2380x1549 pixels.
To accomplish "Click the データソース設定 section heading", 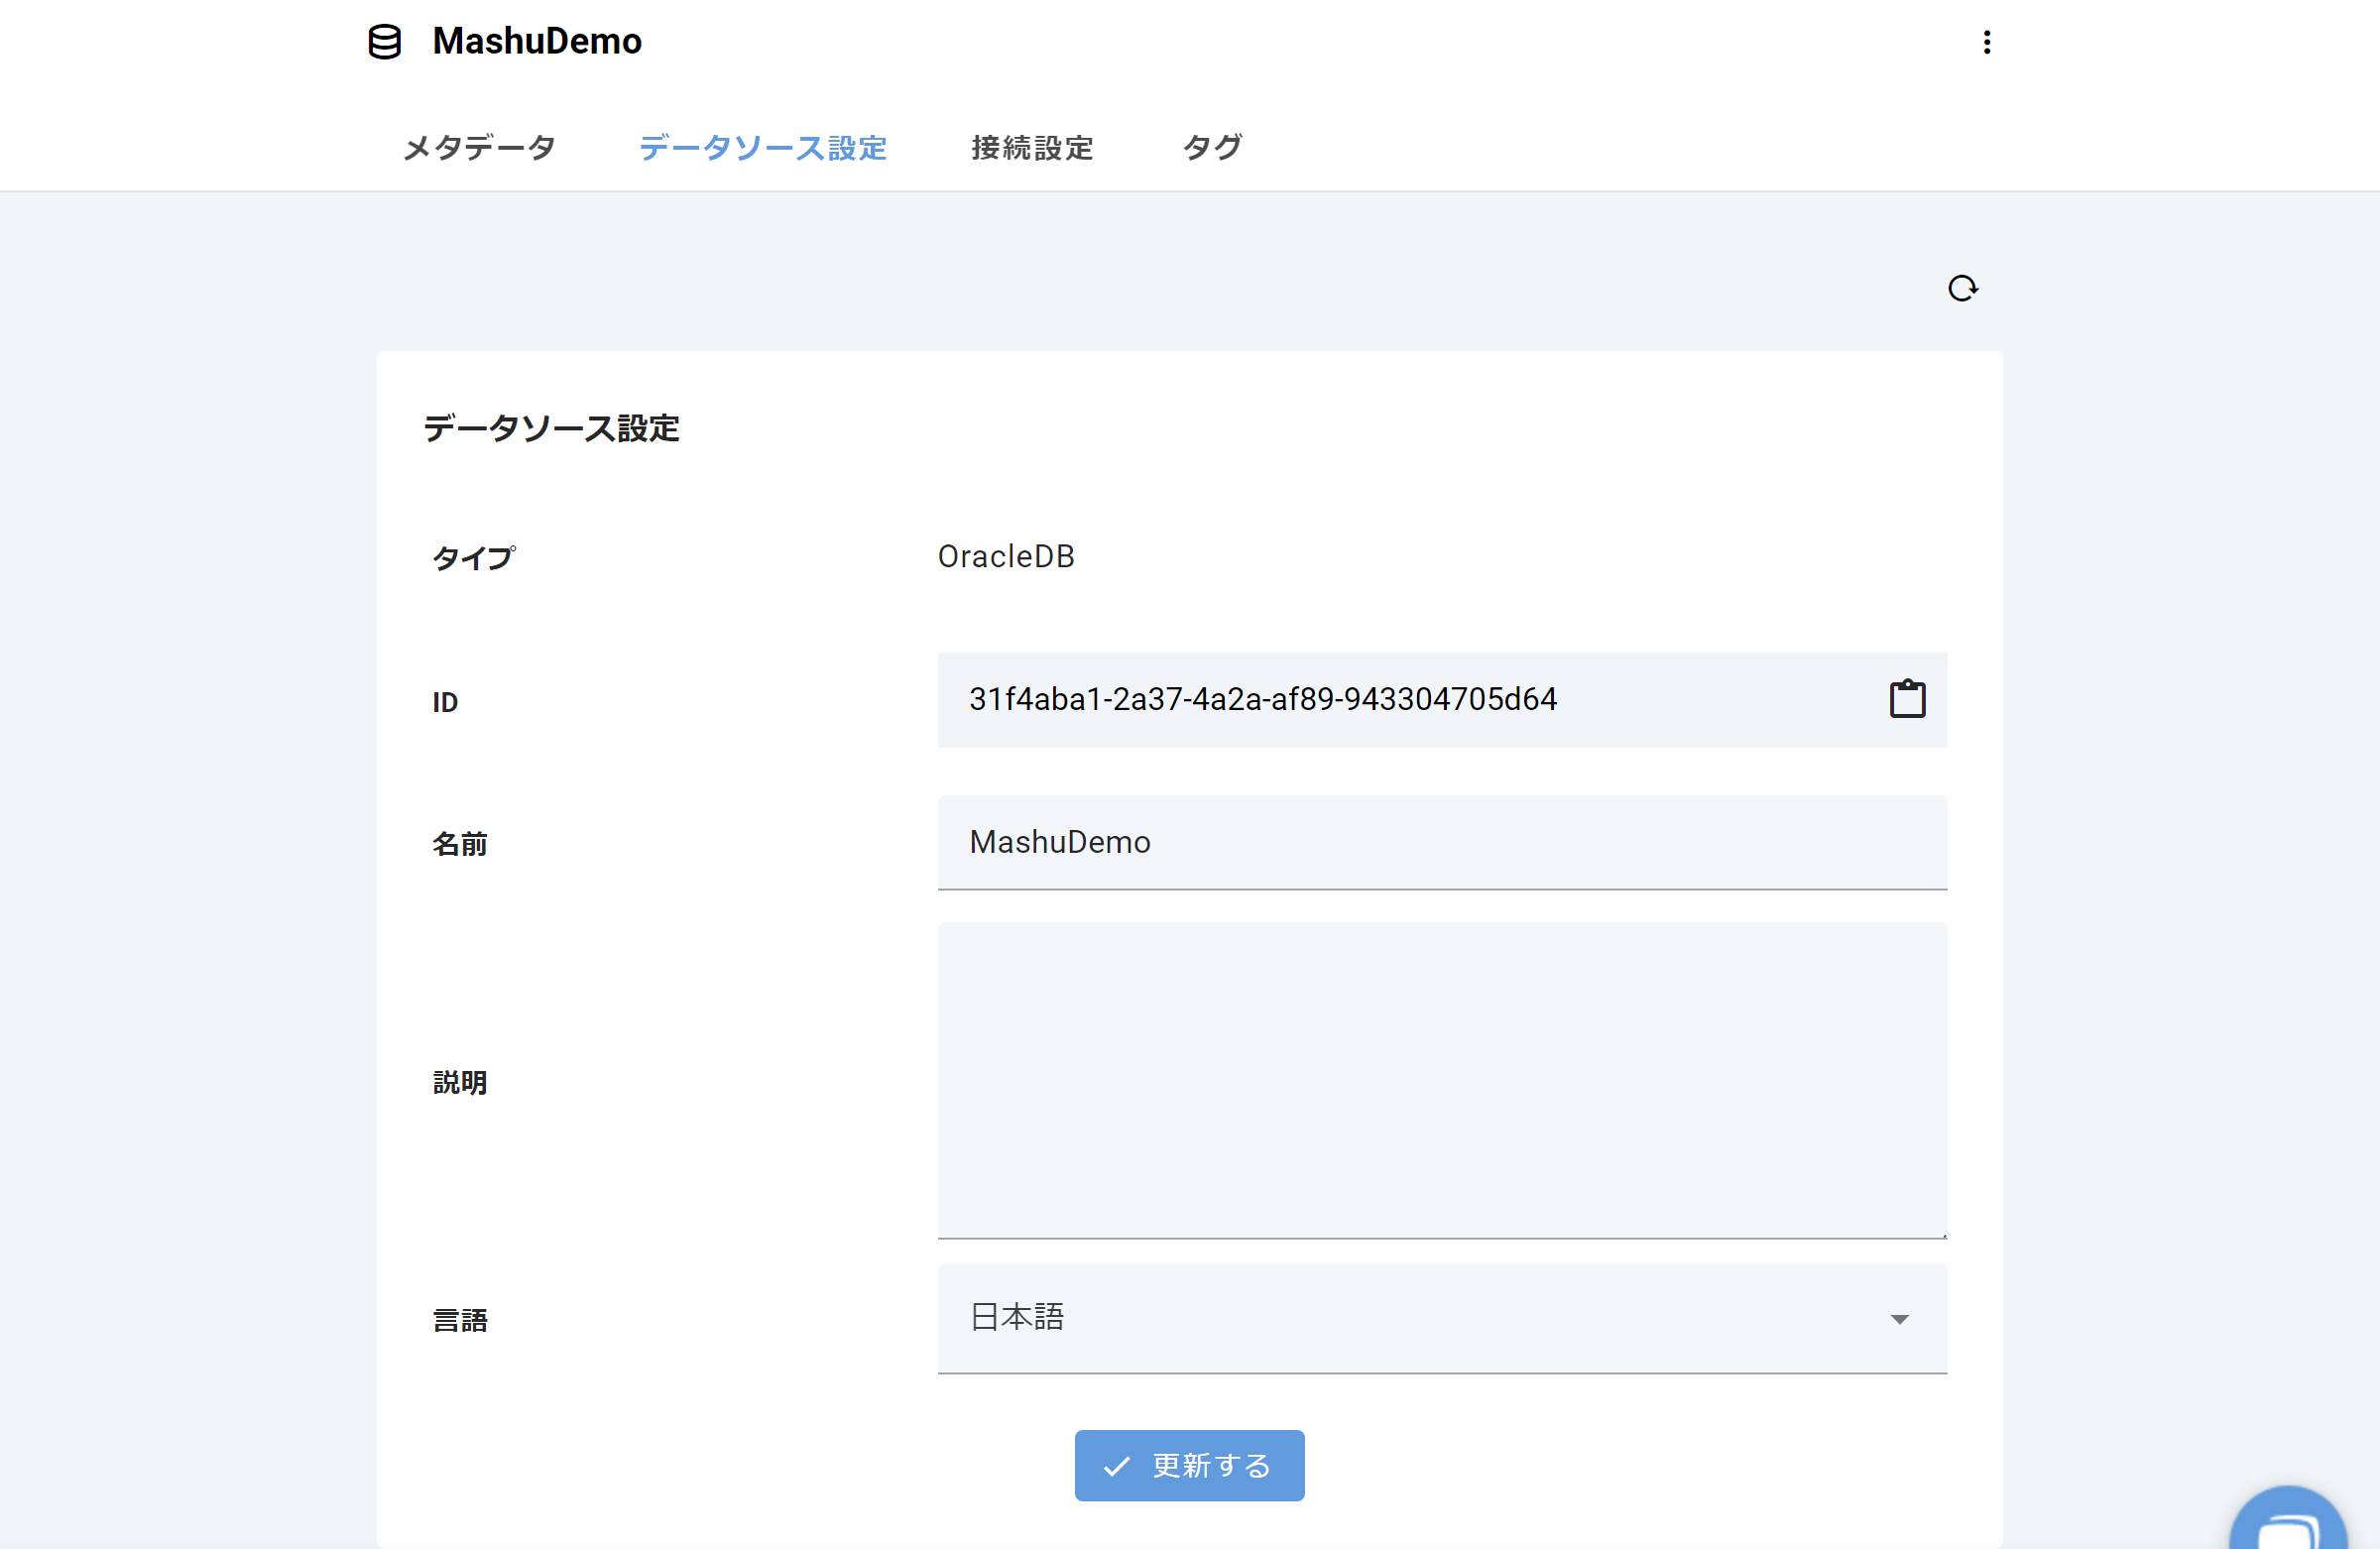I will 551,429.
